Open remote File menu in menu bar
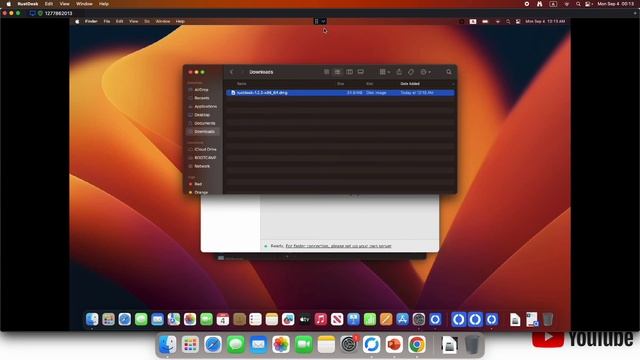The height and width of the screenshot is (360, 640). (x=107, y=21)
